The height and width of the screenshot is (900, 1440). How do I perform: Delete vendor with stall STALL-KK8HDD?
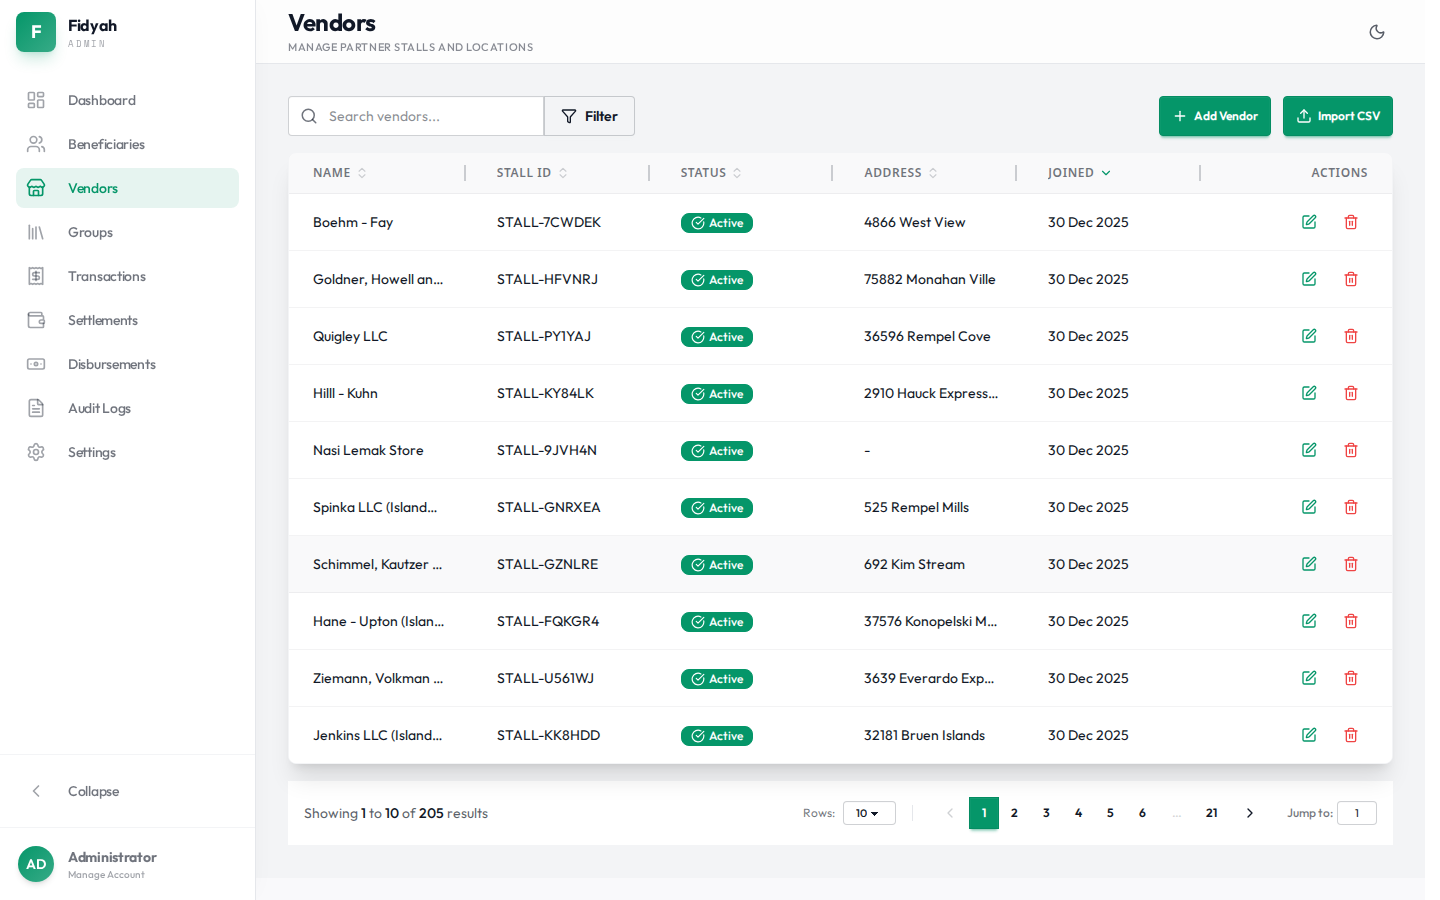pyautogui.click(x=1350, y=735)
